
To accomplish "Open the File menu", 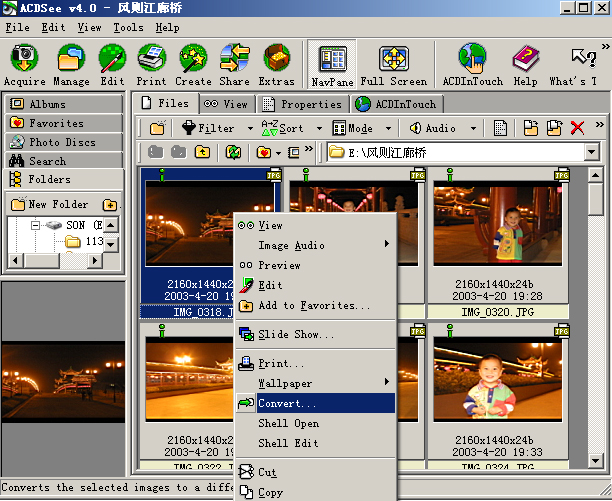I will click(18, 27).
